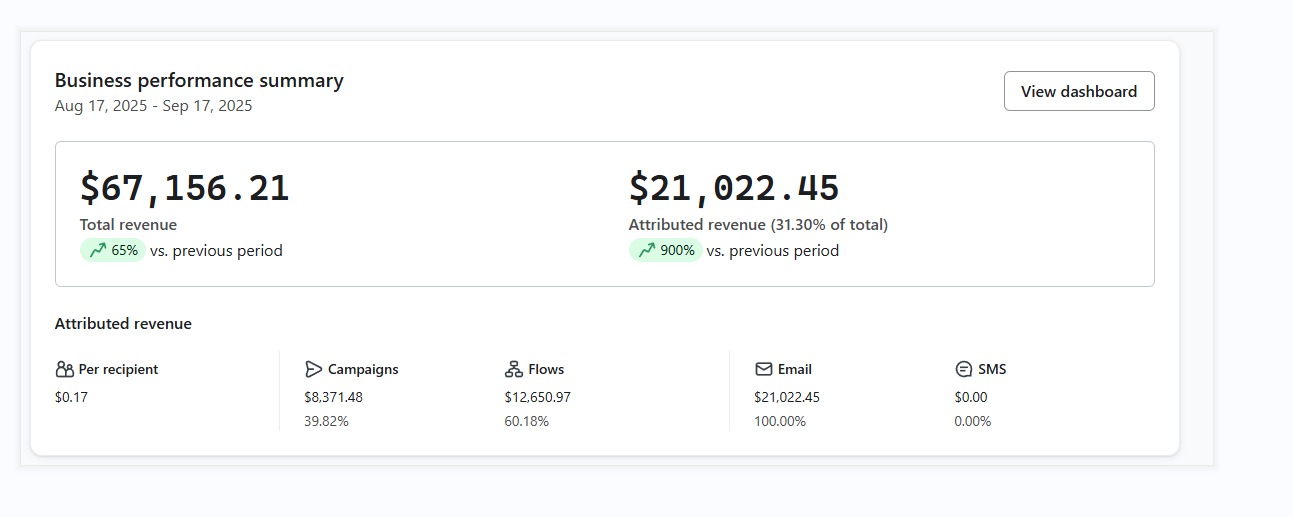The image size is (1293, 517).
Task: Click the Attributed revenue section heading
Action: [123, 324]
